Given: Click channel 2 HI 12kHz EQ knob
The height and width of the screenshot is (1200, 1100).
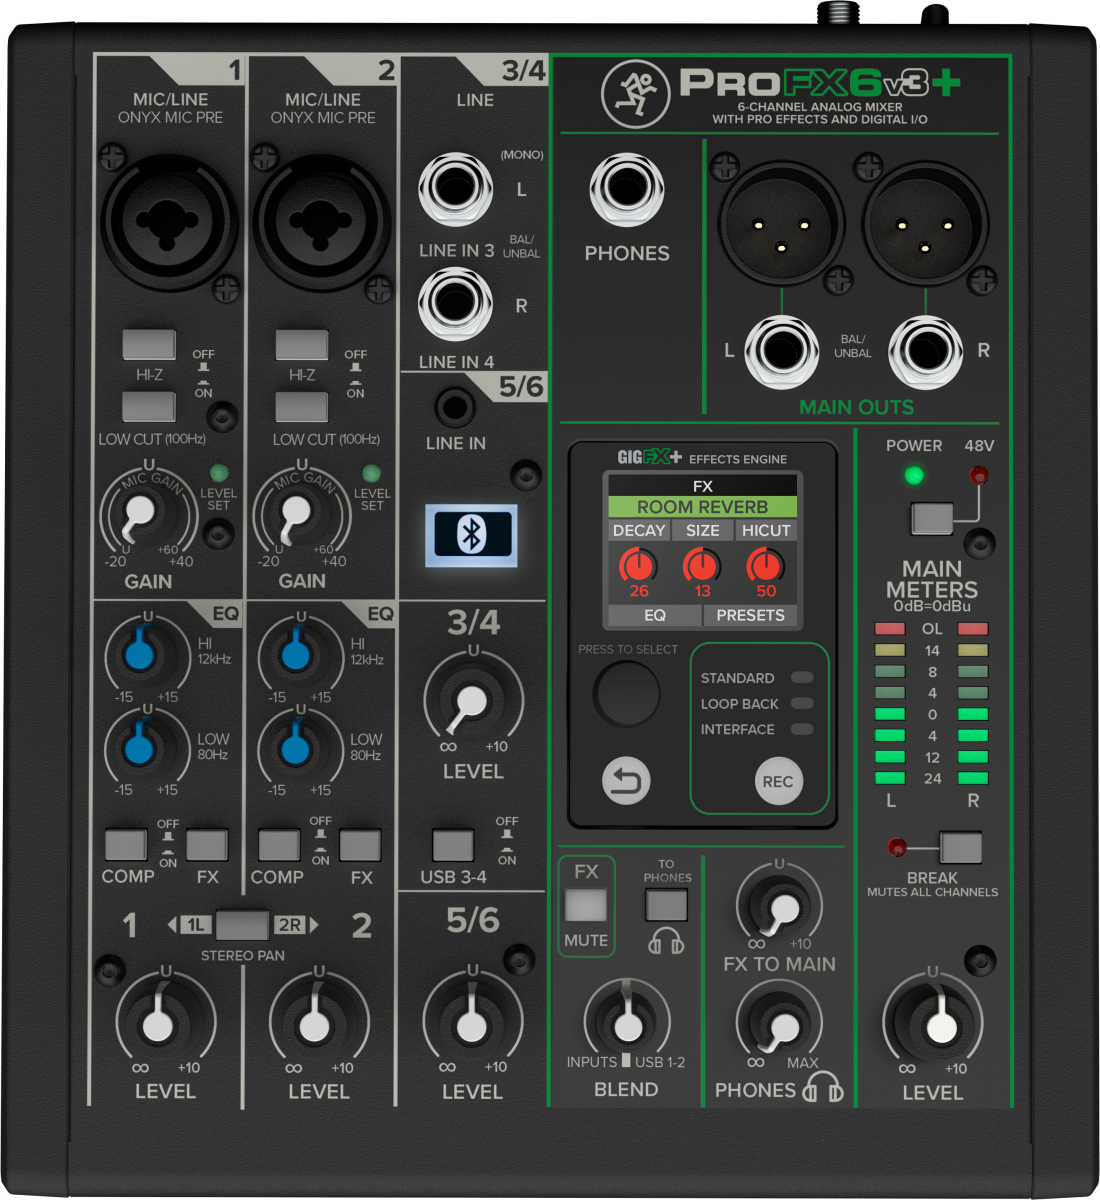Looking at the screenshot, I should click(x=294, y=654).
